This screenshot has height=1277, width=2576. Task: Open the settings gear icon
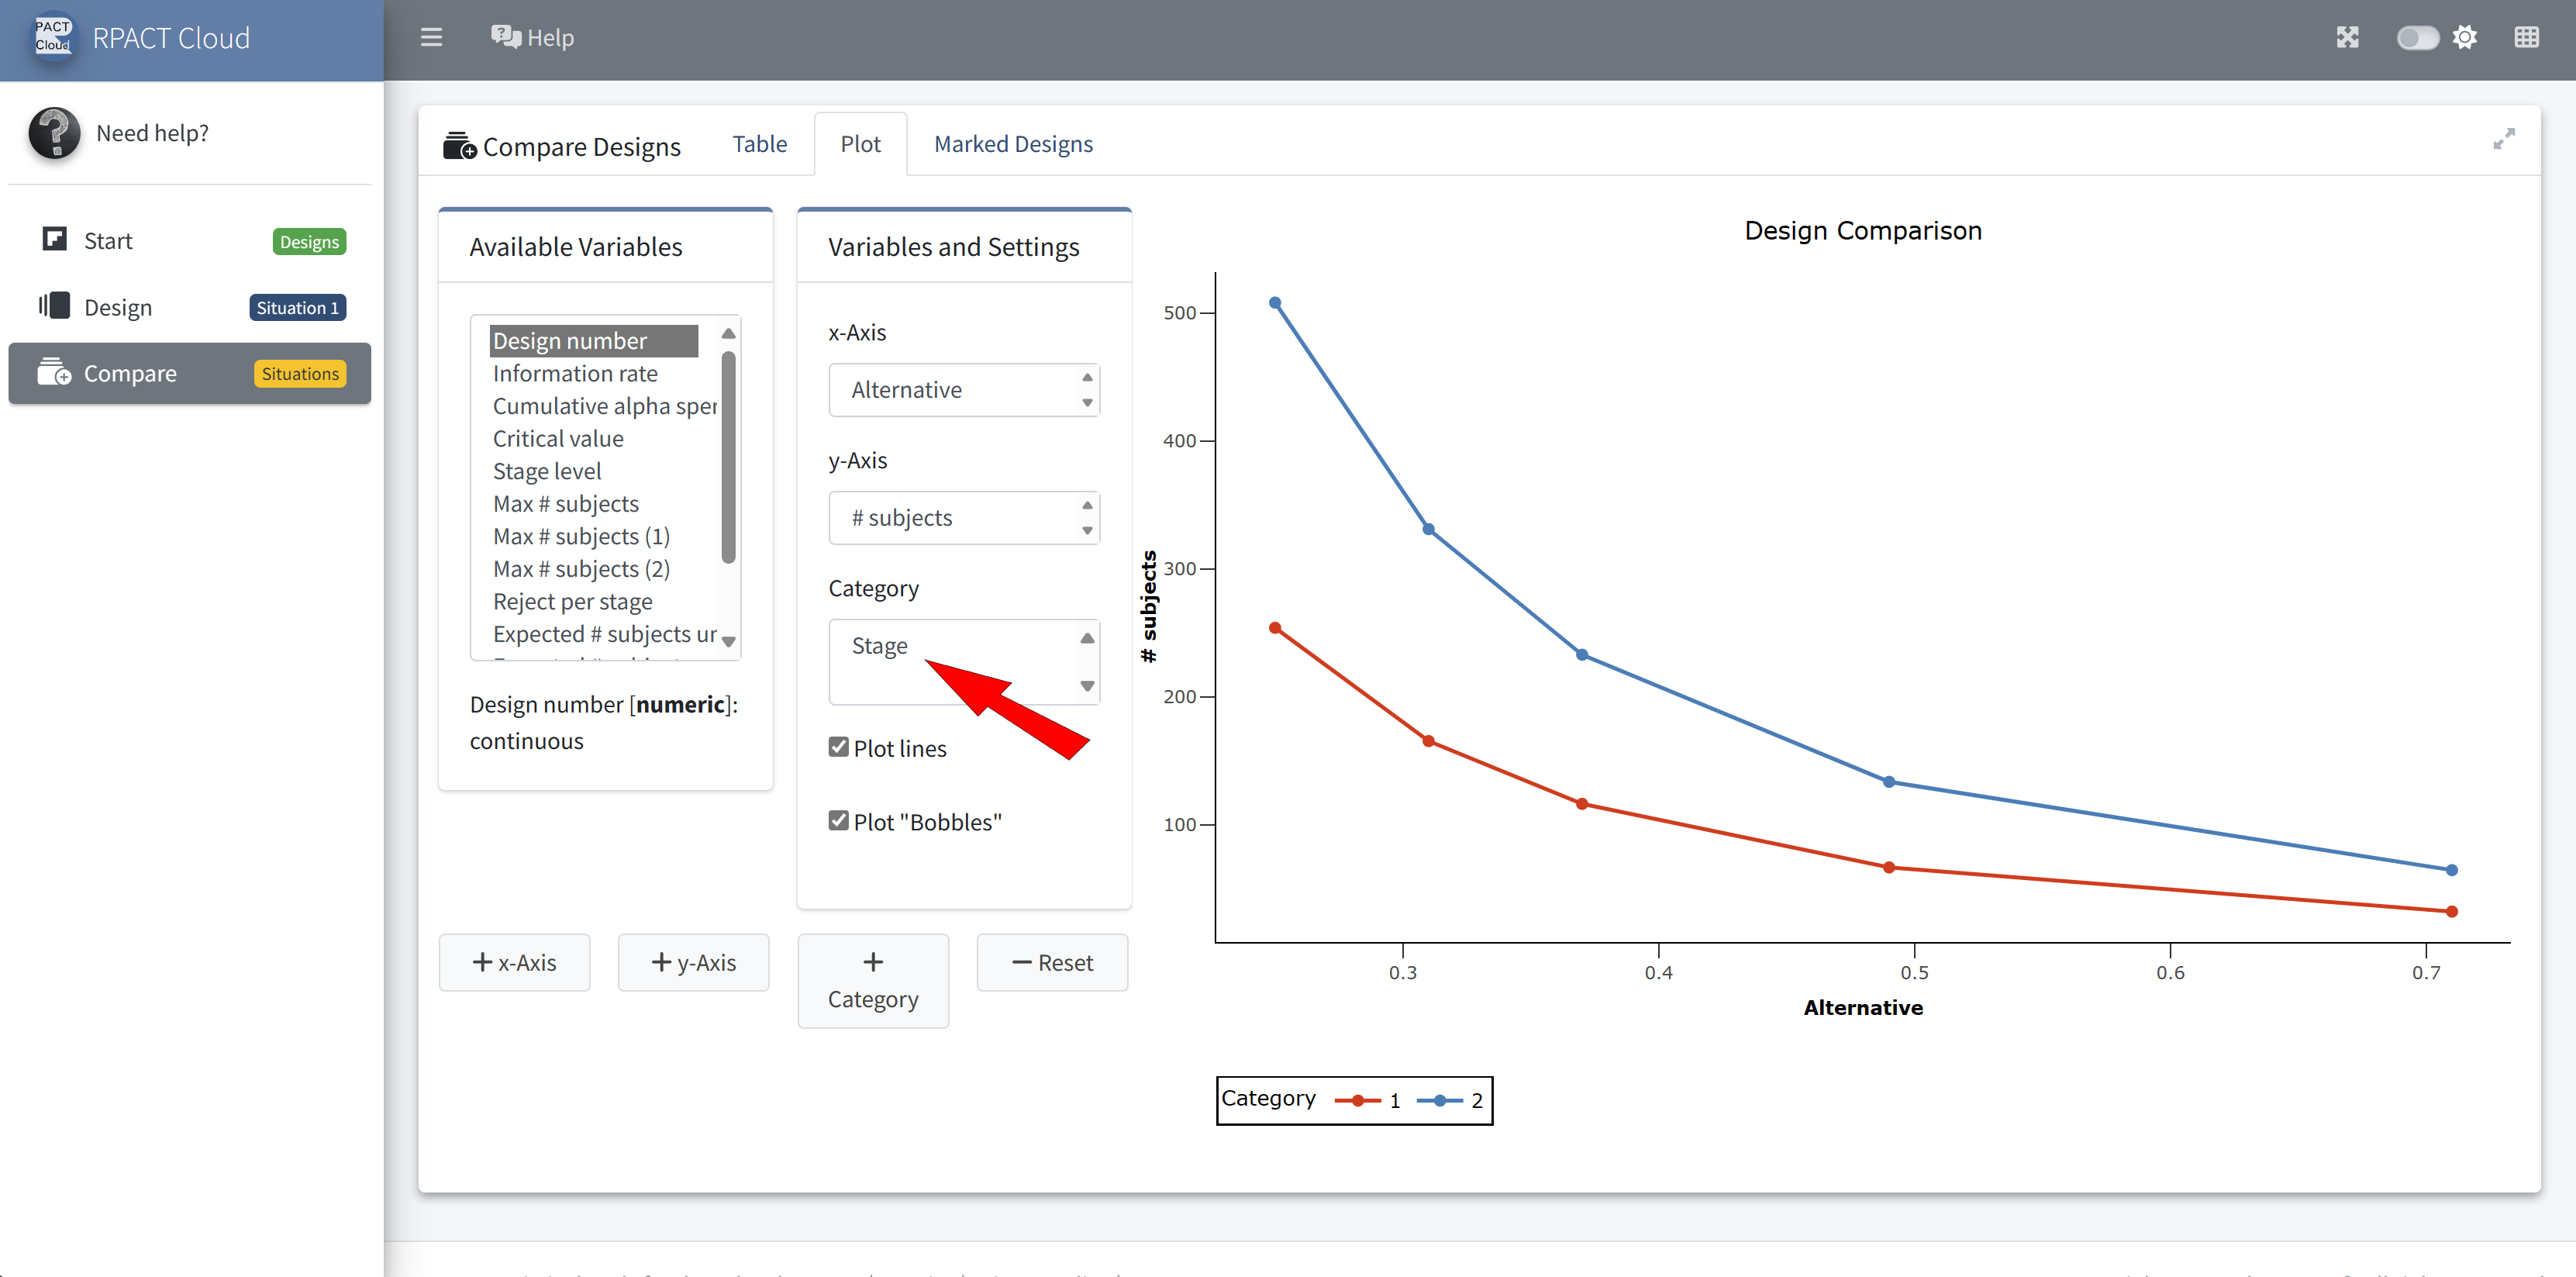tap(2465, 38)
